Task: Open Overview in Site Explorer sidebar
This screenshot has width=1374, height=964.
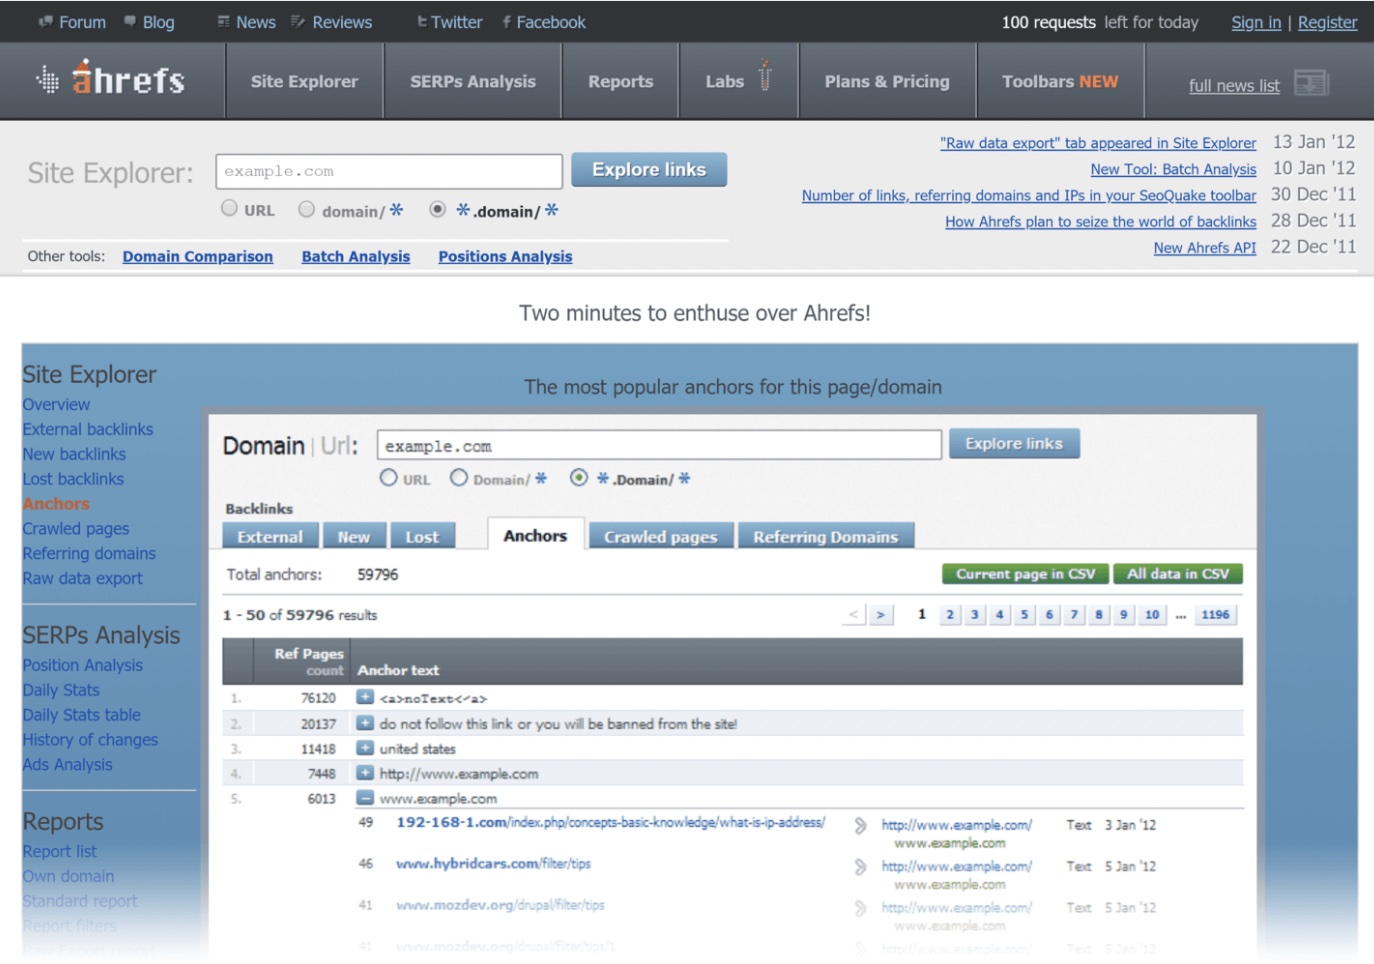Action: click(56, 404)
